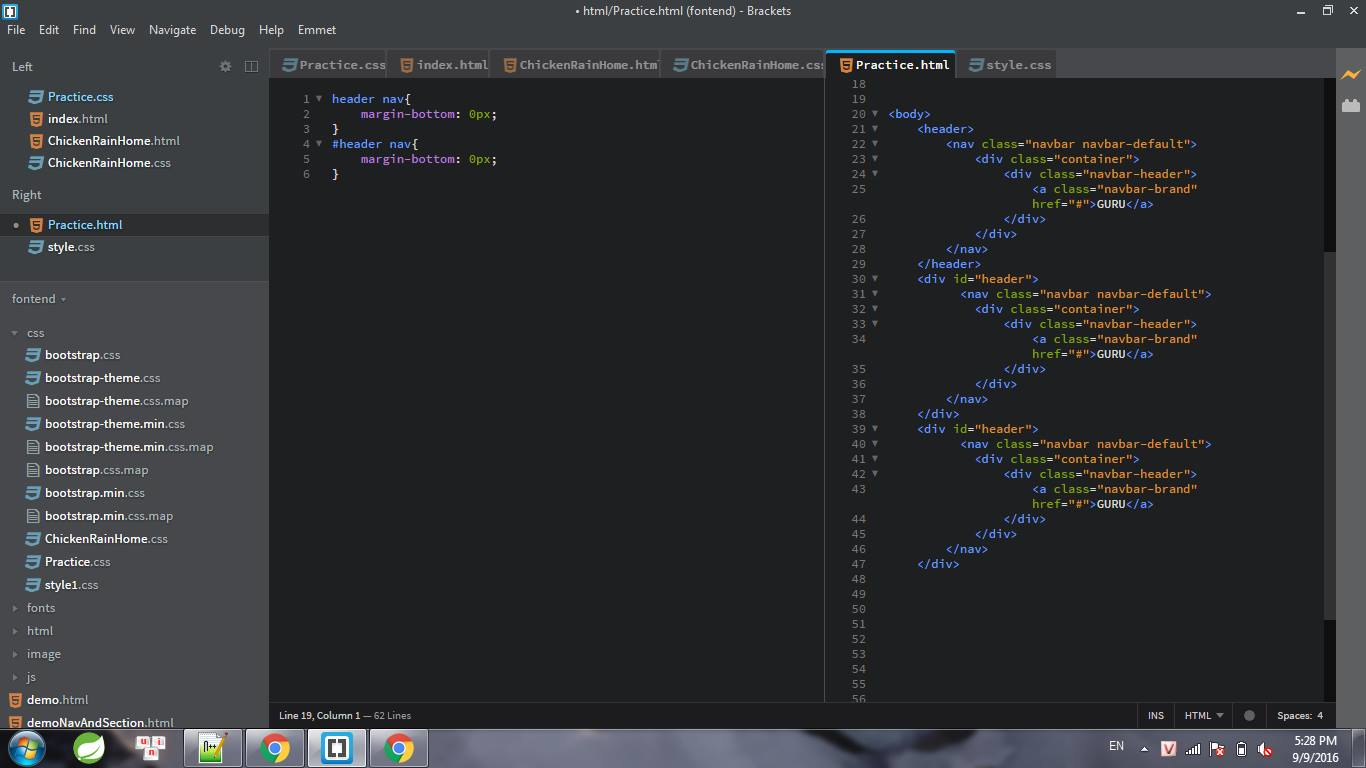Click the volume icon in system tray
This screenshot has height=768, width=1366.
[1265, 749]
